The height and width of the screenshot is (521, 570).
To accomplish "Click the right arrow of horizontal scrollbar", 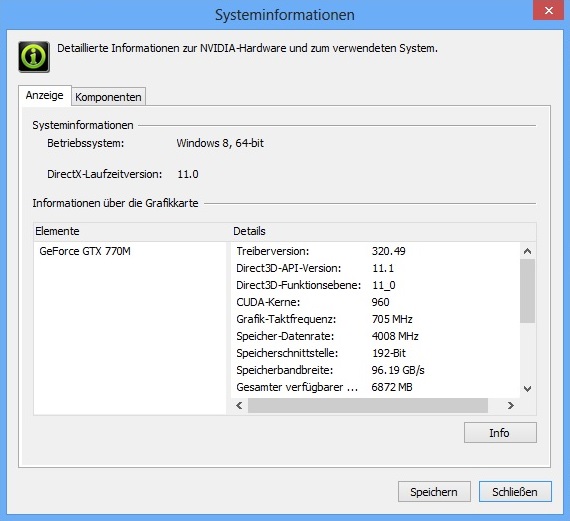I will (510, 405).
